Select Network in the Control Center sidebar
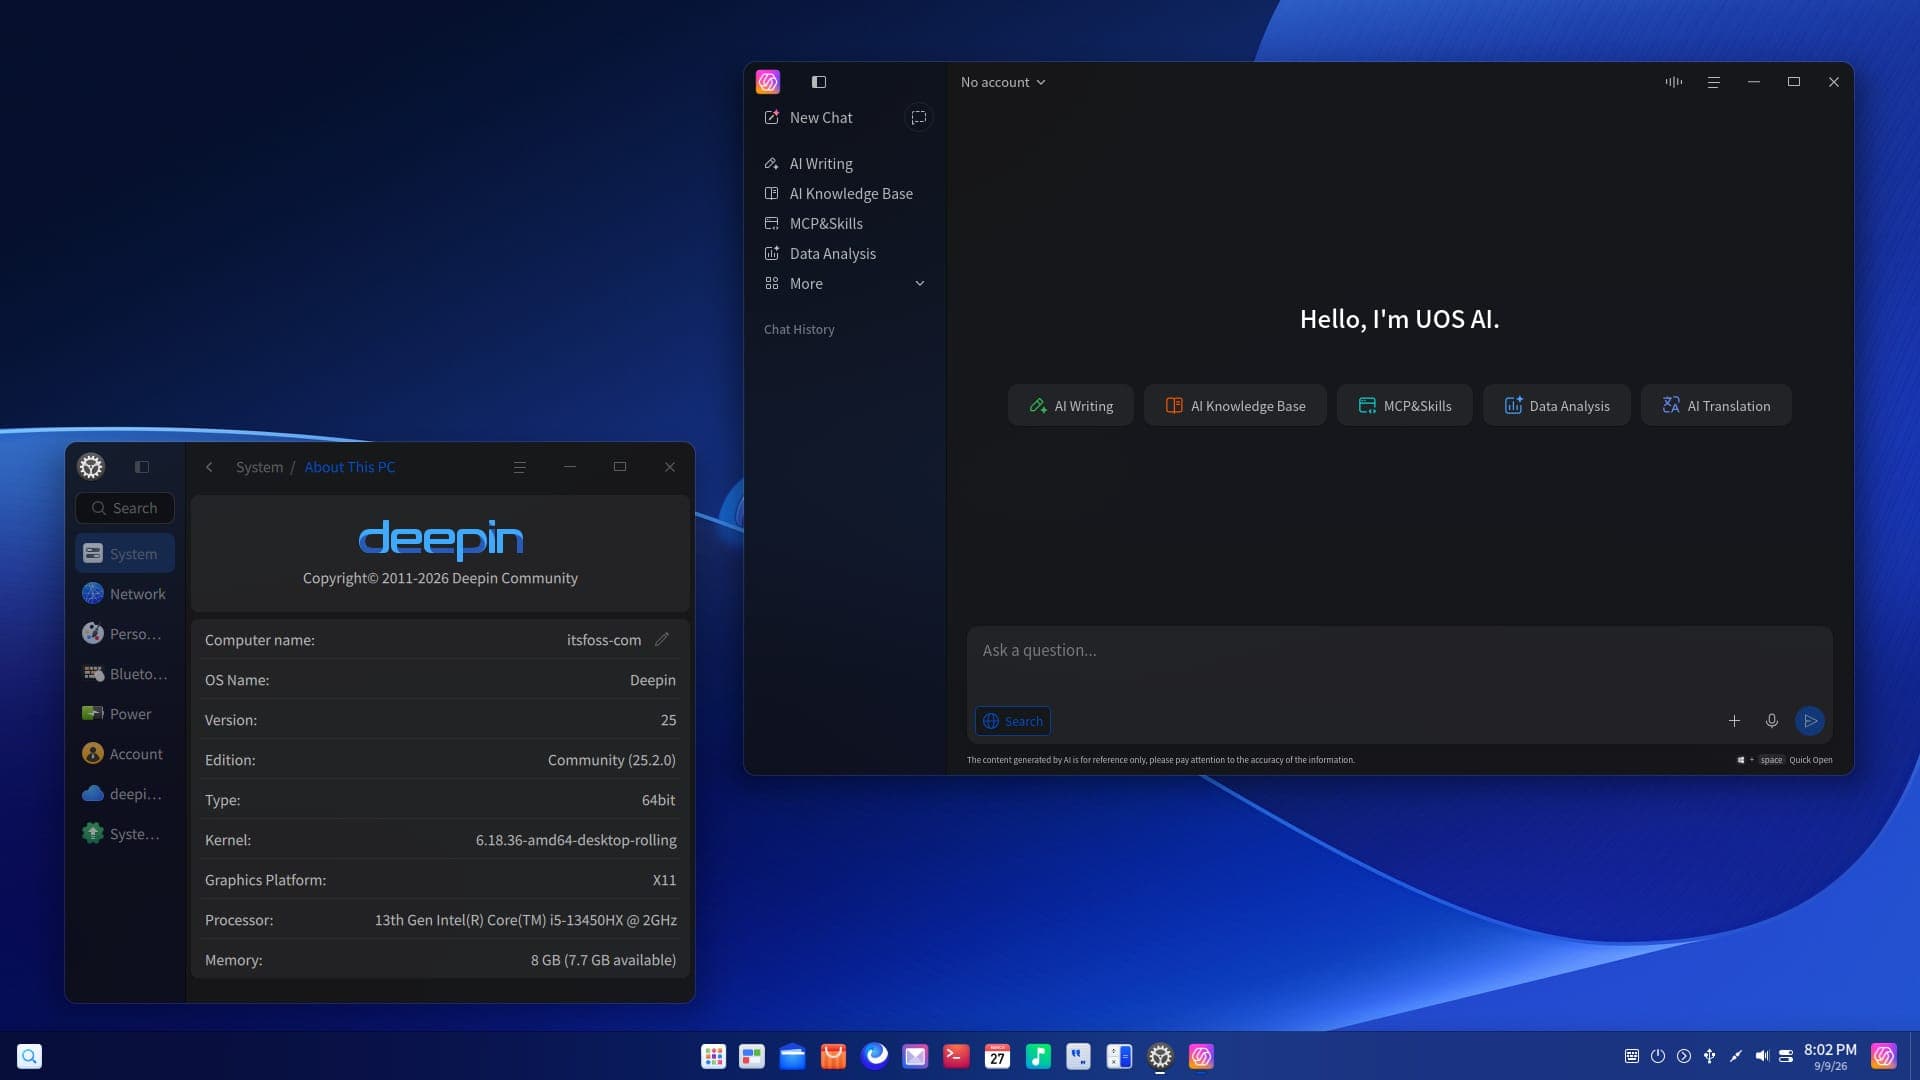This screenshot has width=1920, height=1080. pyautogui.click(x=125, y=594)
